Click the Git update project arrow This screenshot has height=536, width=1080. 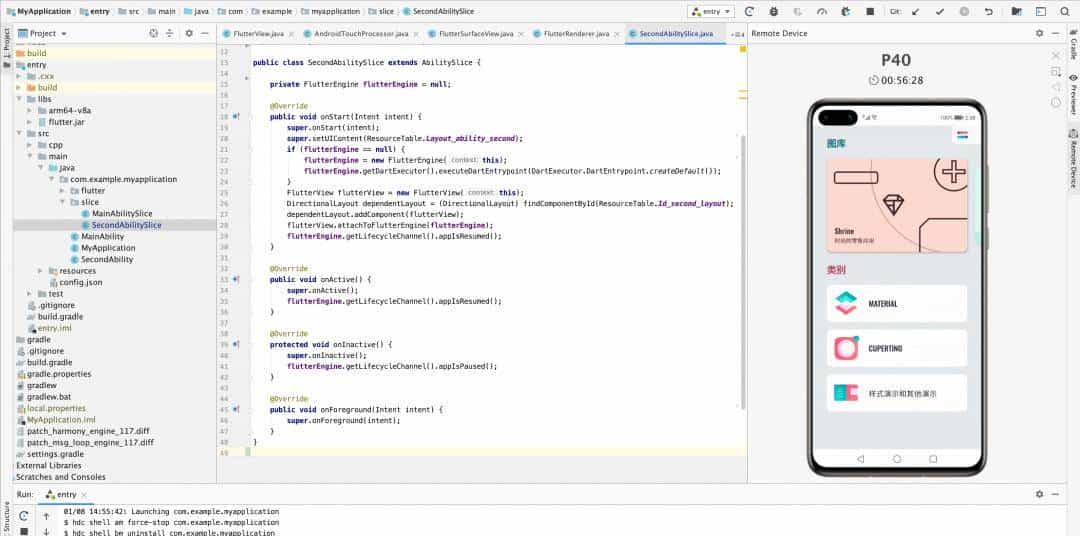click(917, 11)
